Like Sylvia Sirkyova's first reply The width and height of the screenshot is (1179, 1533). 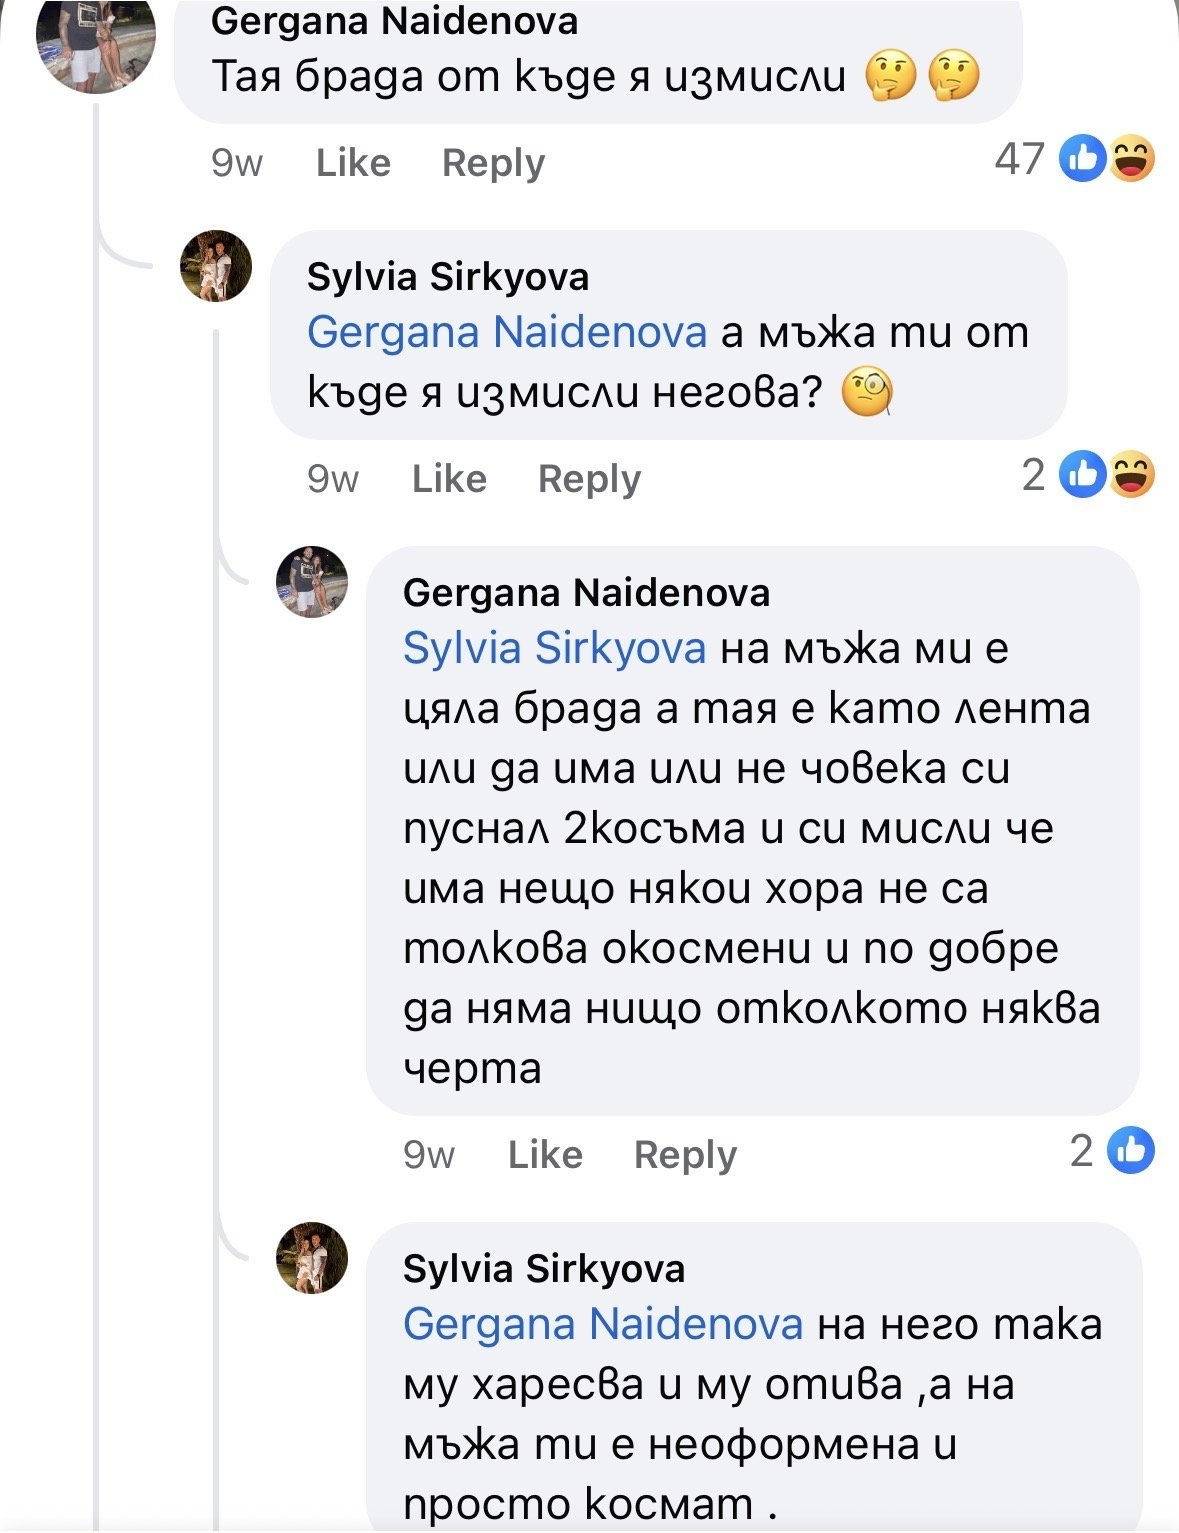click(449, 479)
